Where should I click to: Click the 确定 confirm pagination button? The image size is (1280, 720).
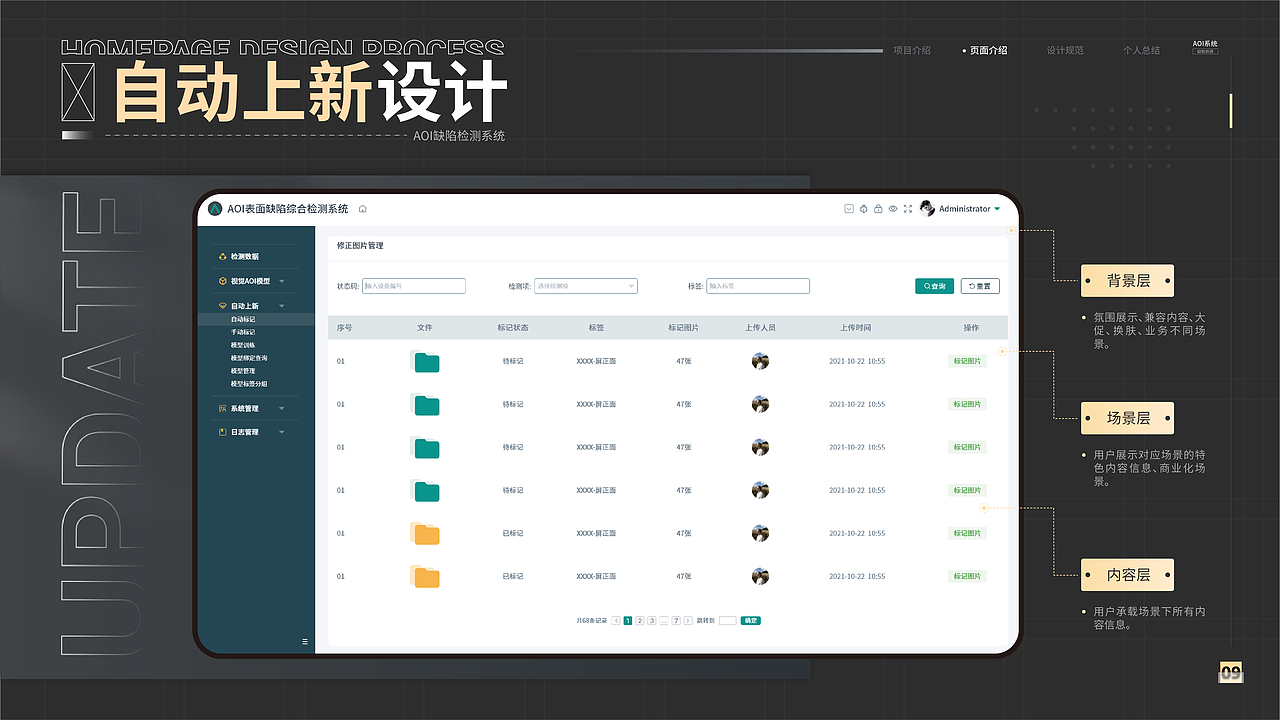click(x=751, y=621)
